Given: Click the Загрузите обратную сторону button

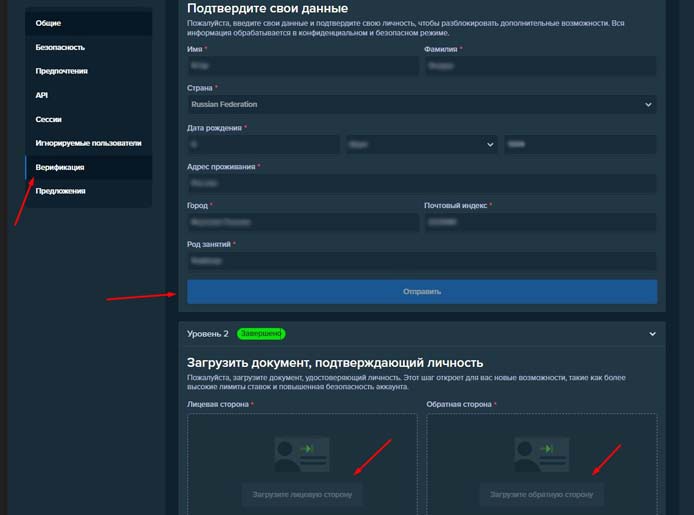Looking at the screenshot, I should 541,494.
